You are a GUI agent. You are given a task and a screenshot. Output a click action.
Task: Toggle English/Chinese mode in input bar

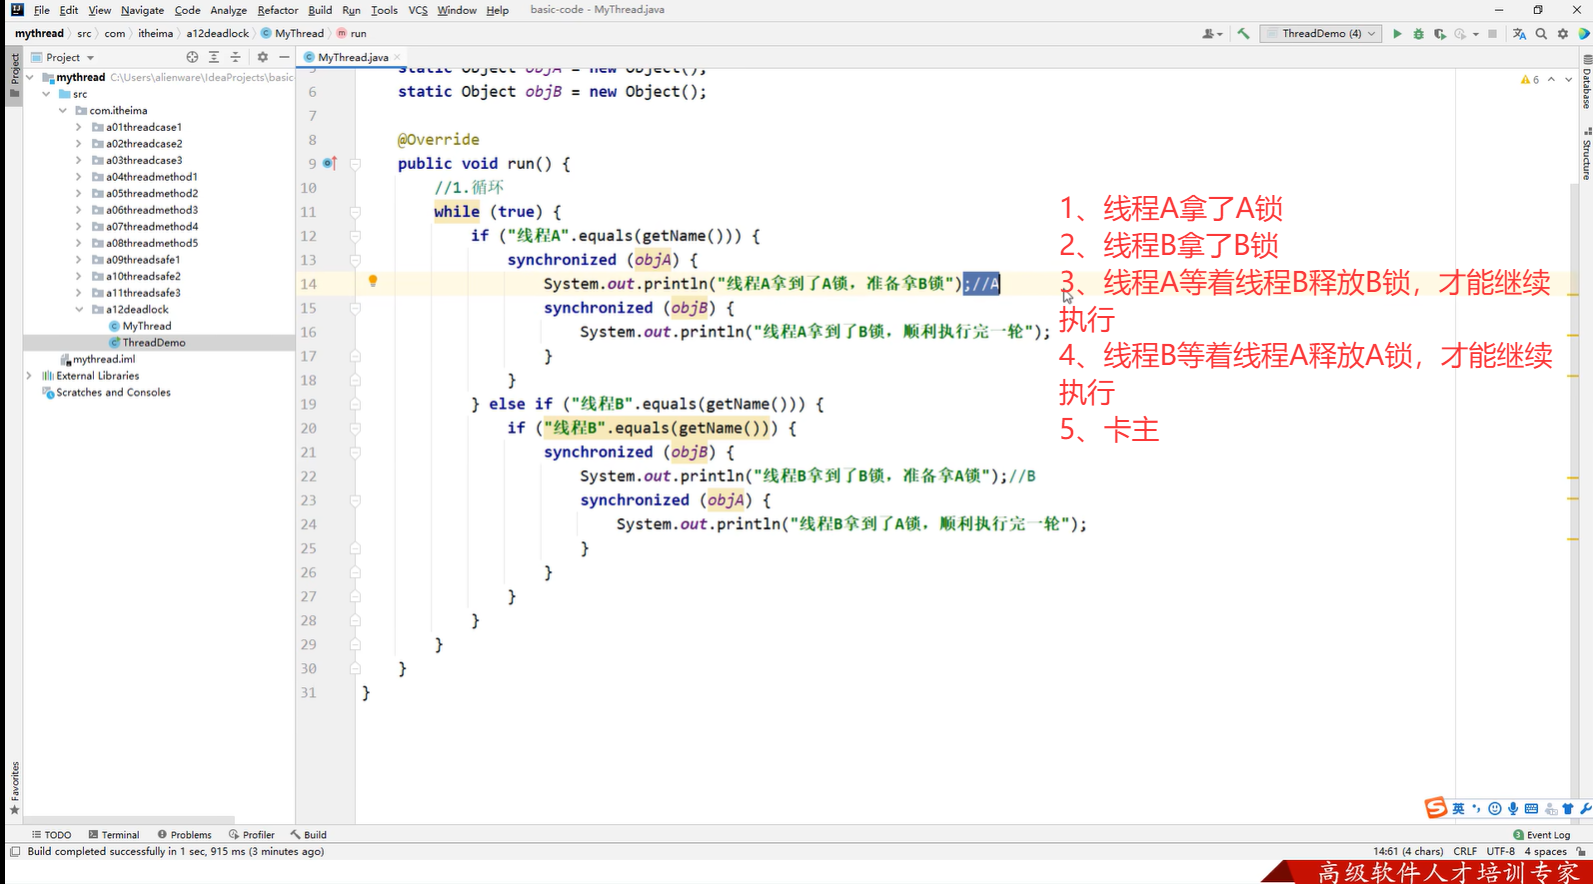pyautogui.click(x=1458, y=809)
